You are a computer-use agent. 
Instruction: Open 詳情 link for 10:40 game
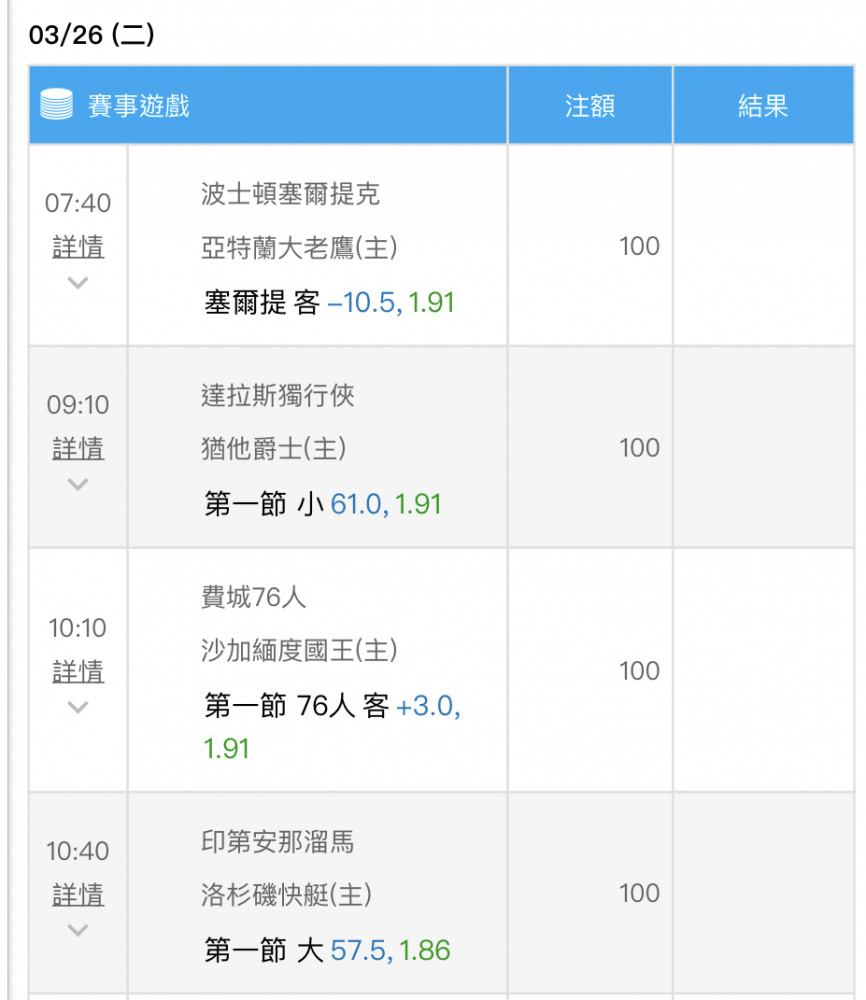click(x=78, y=894)
